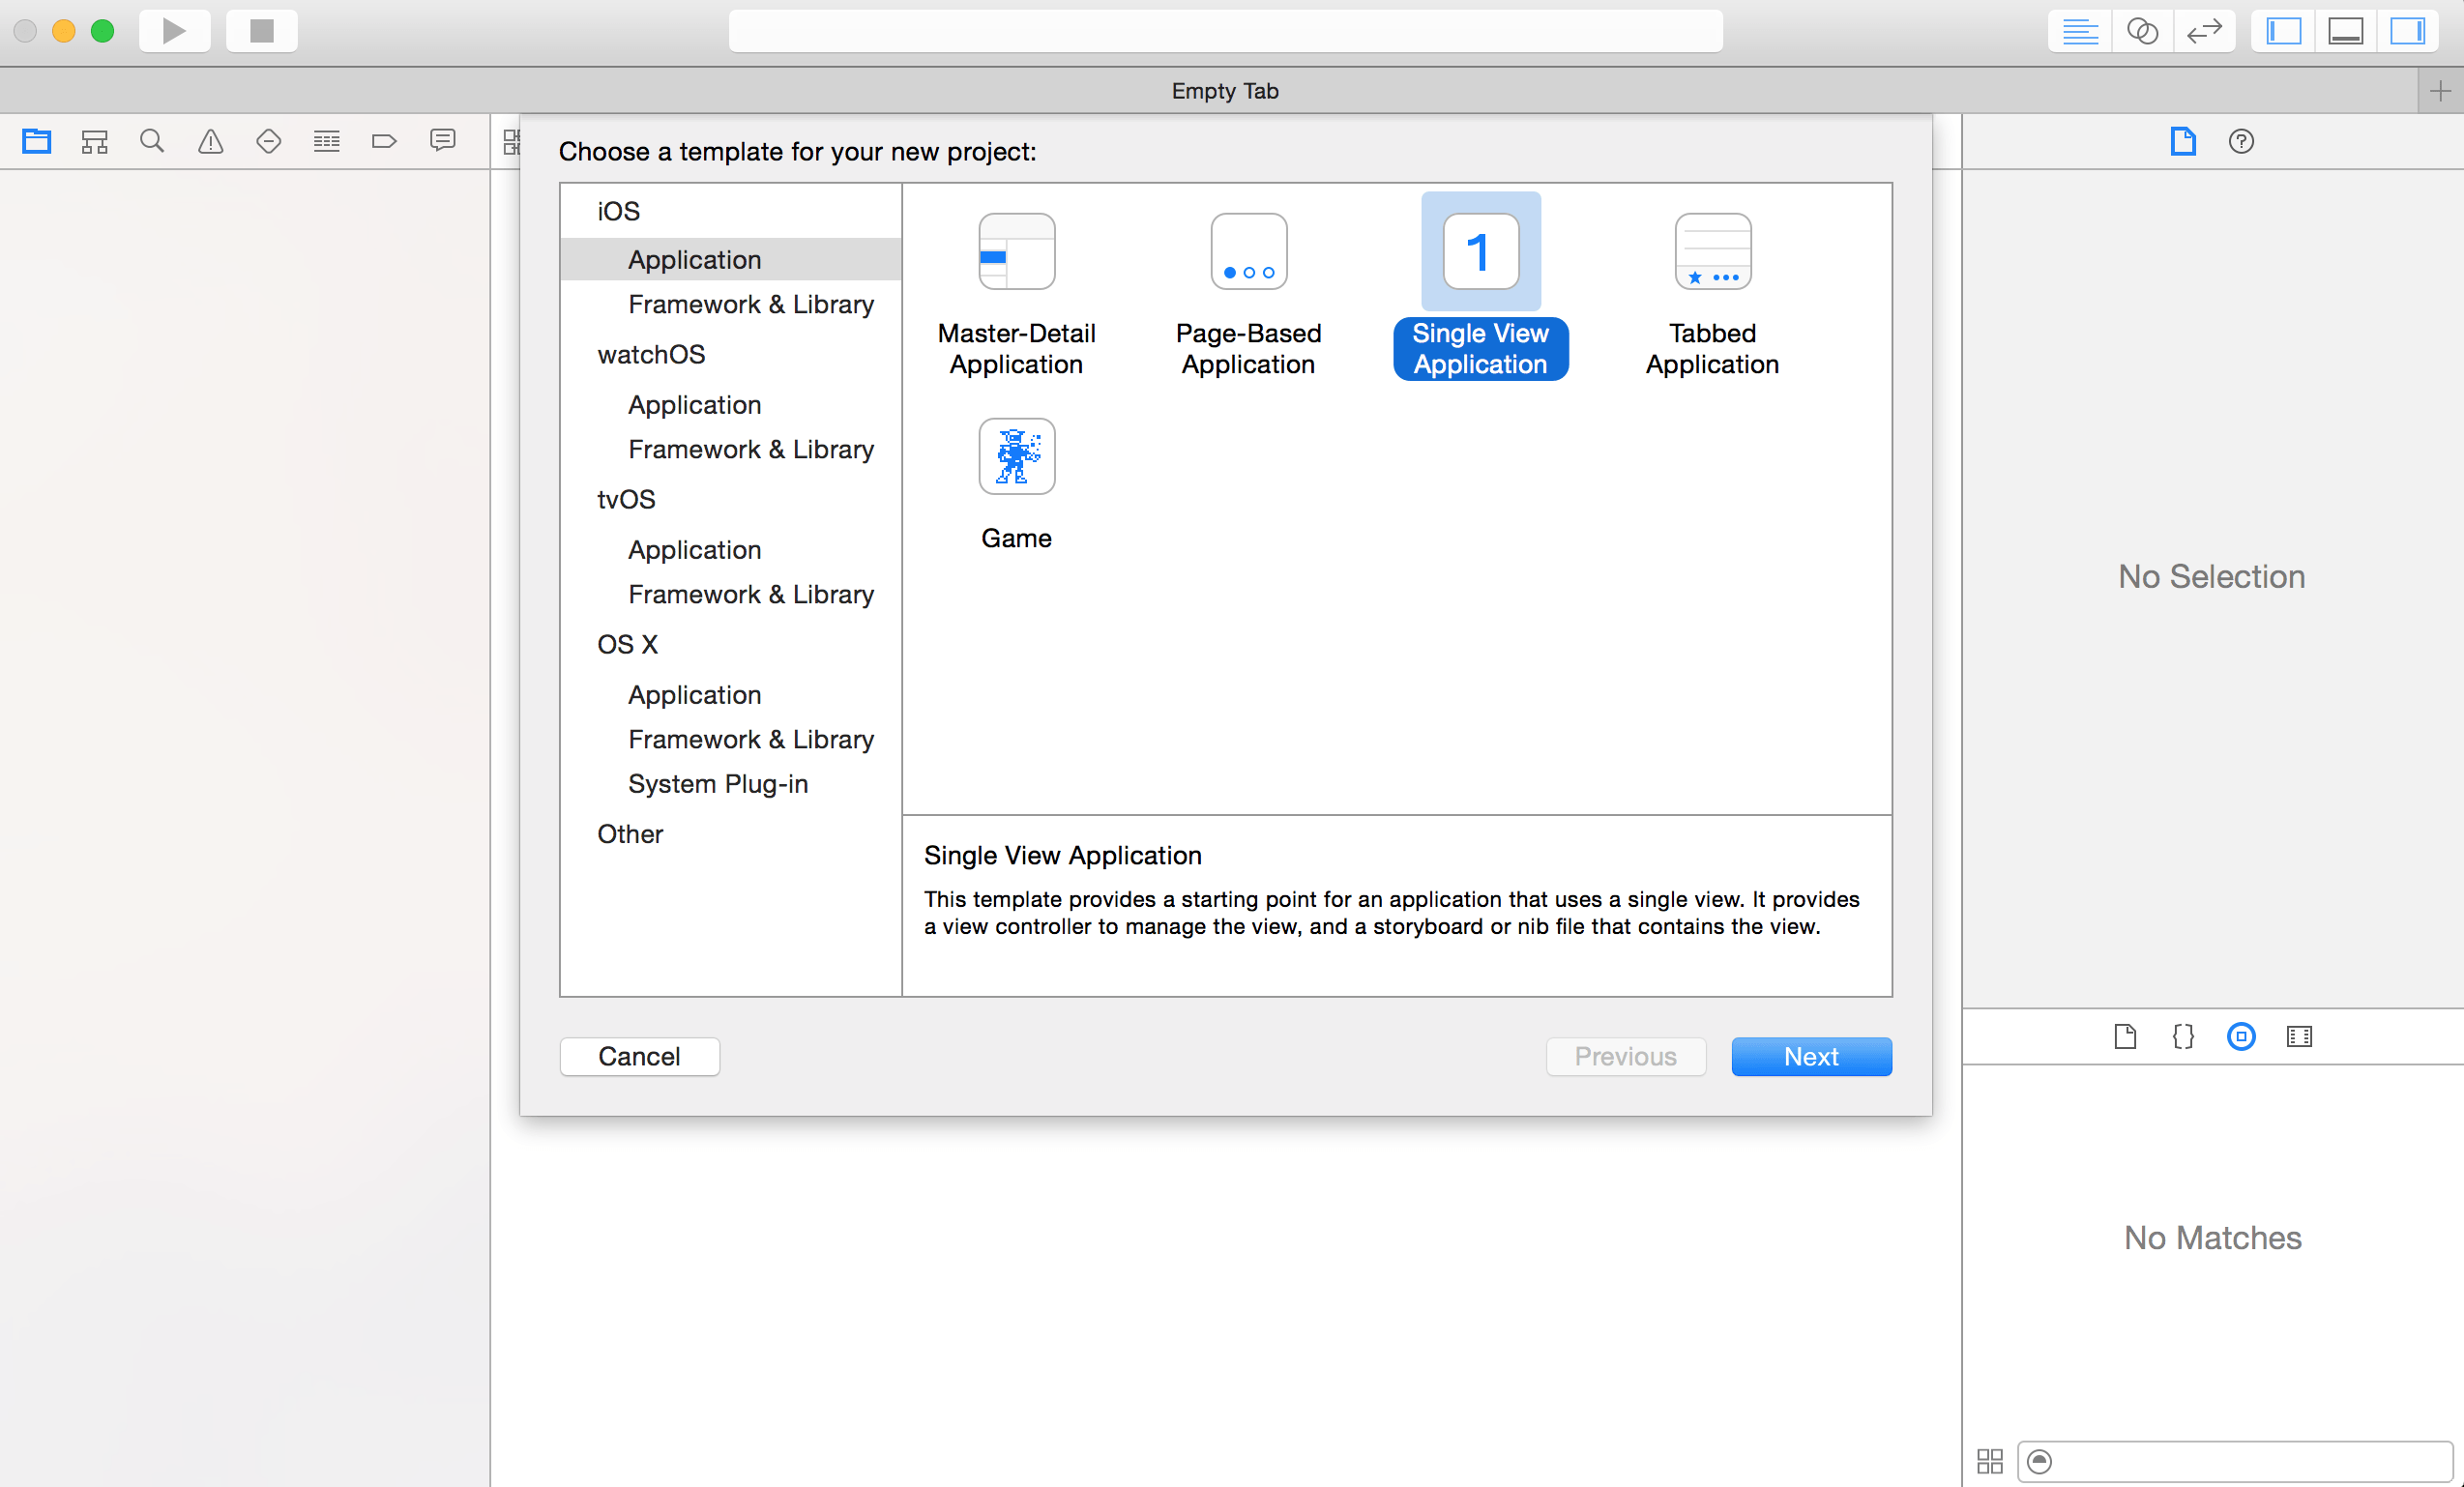The image size is (2464, 1487).
Task: Click the Cancel button
Action: 639,1057
